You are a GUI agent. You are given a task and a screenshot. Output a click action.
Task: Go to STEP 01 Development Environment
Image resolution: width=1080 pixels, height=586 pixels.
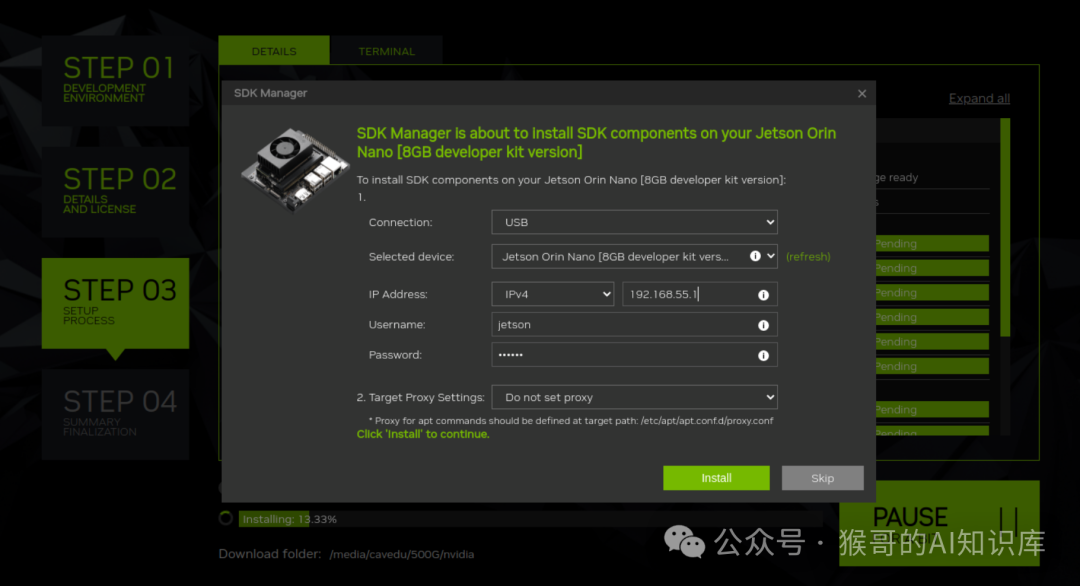point(116,81)
